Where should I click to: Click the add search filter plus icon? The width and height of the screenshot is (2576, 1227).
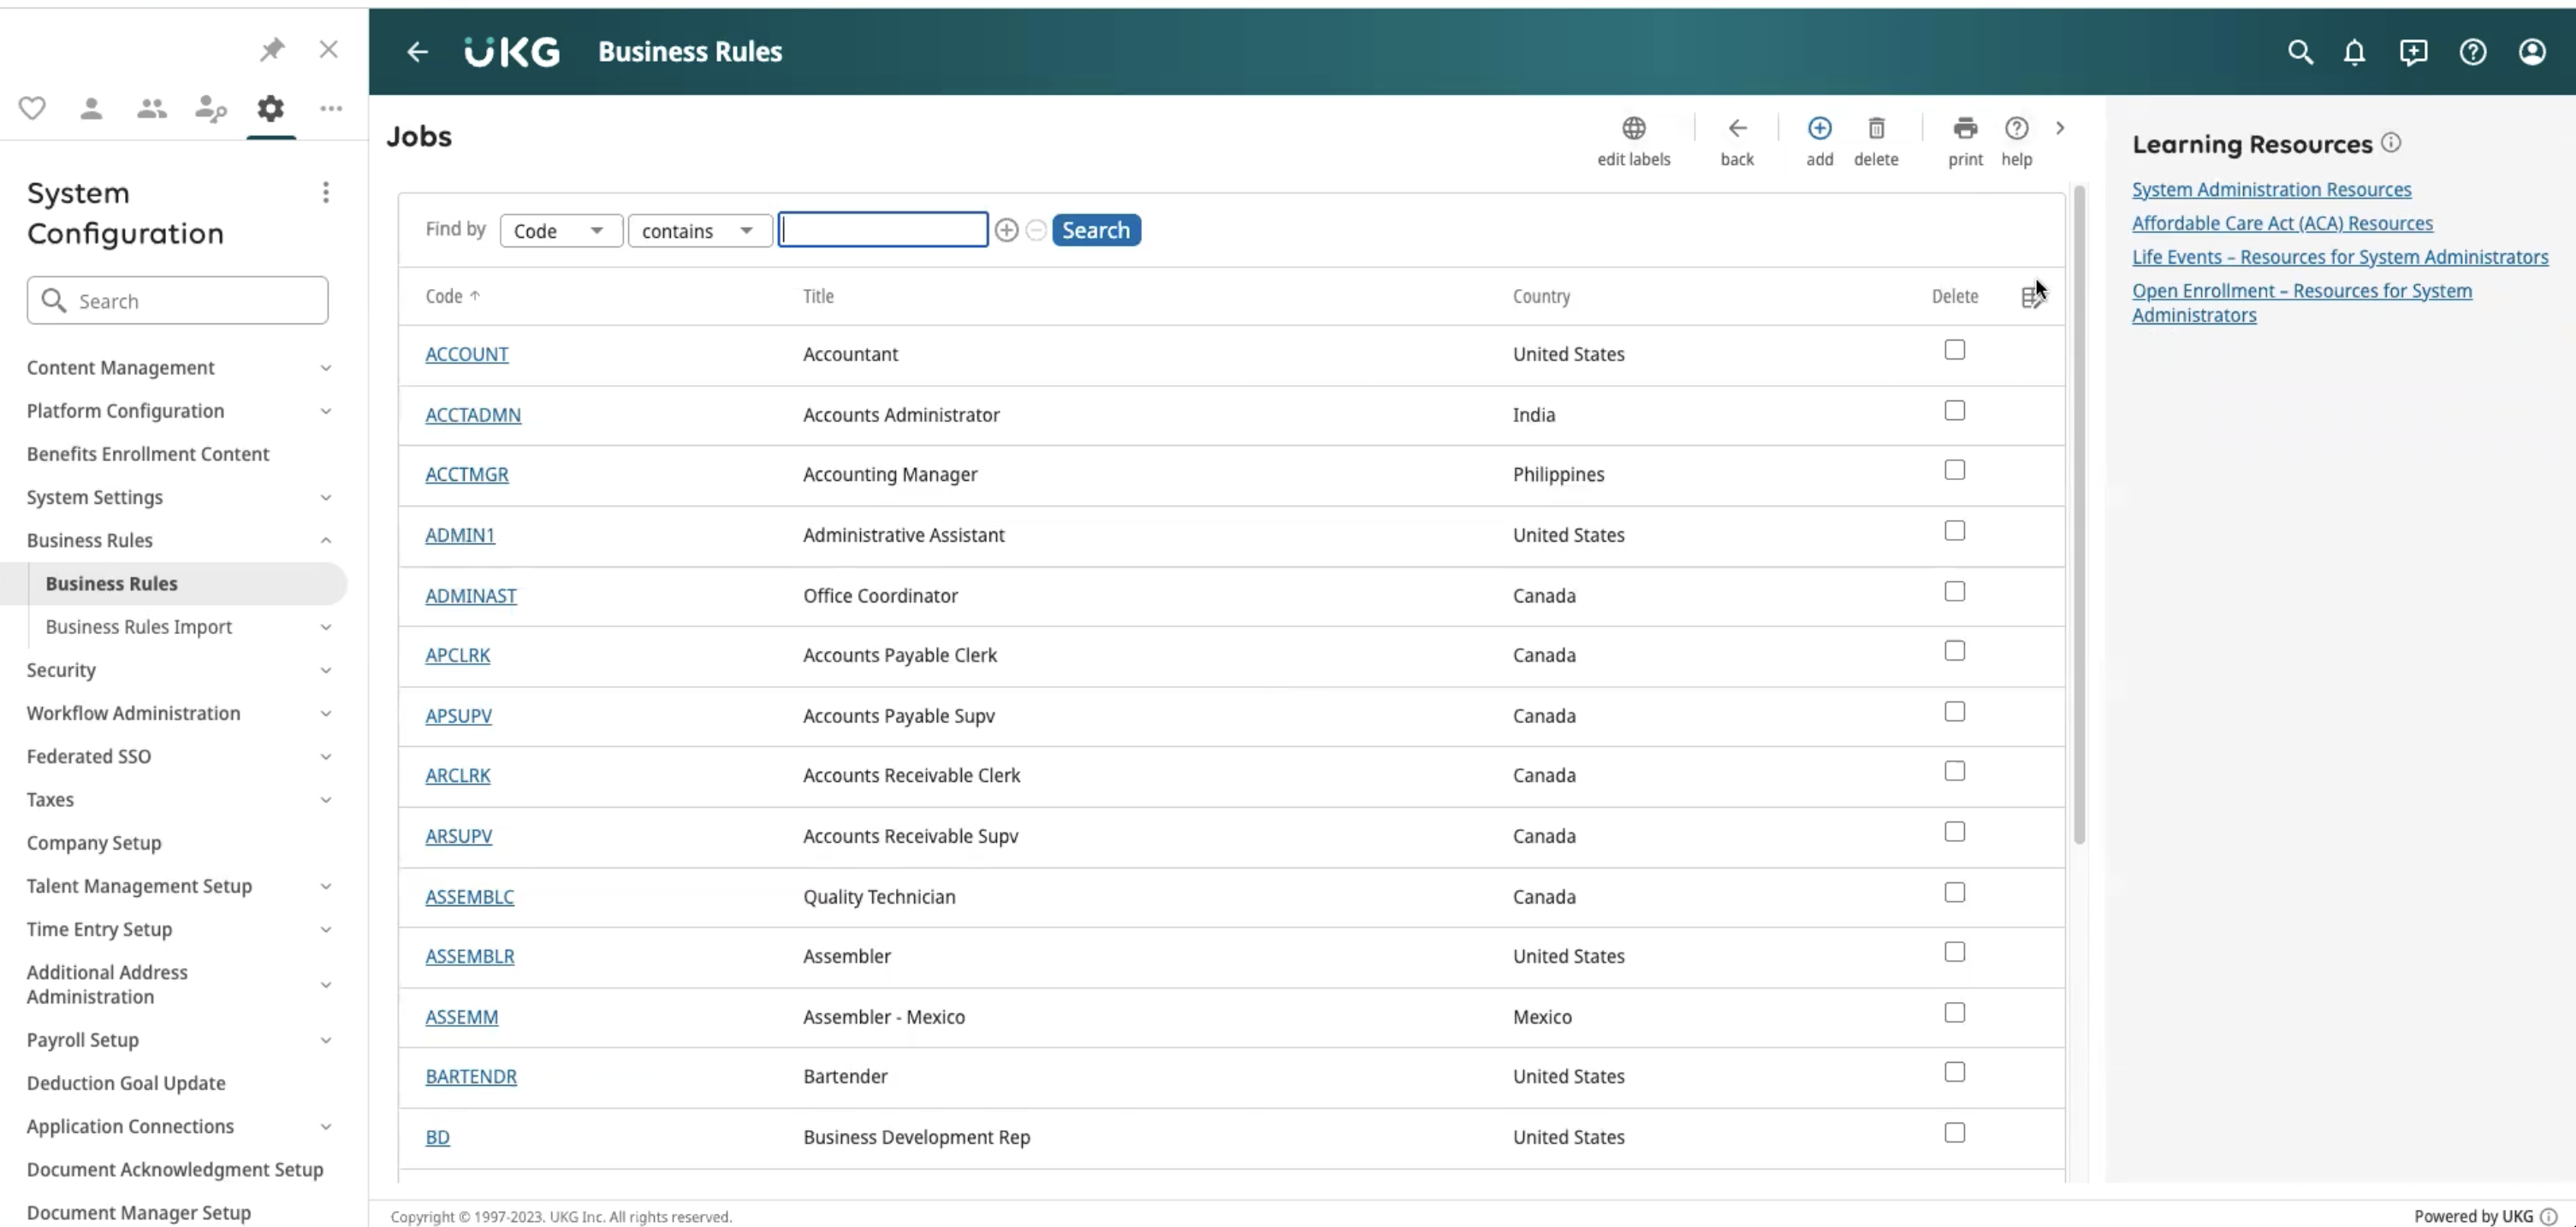point(1006,230)
